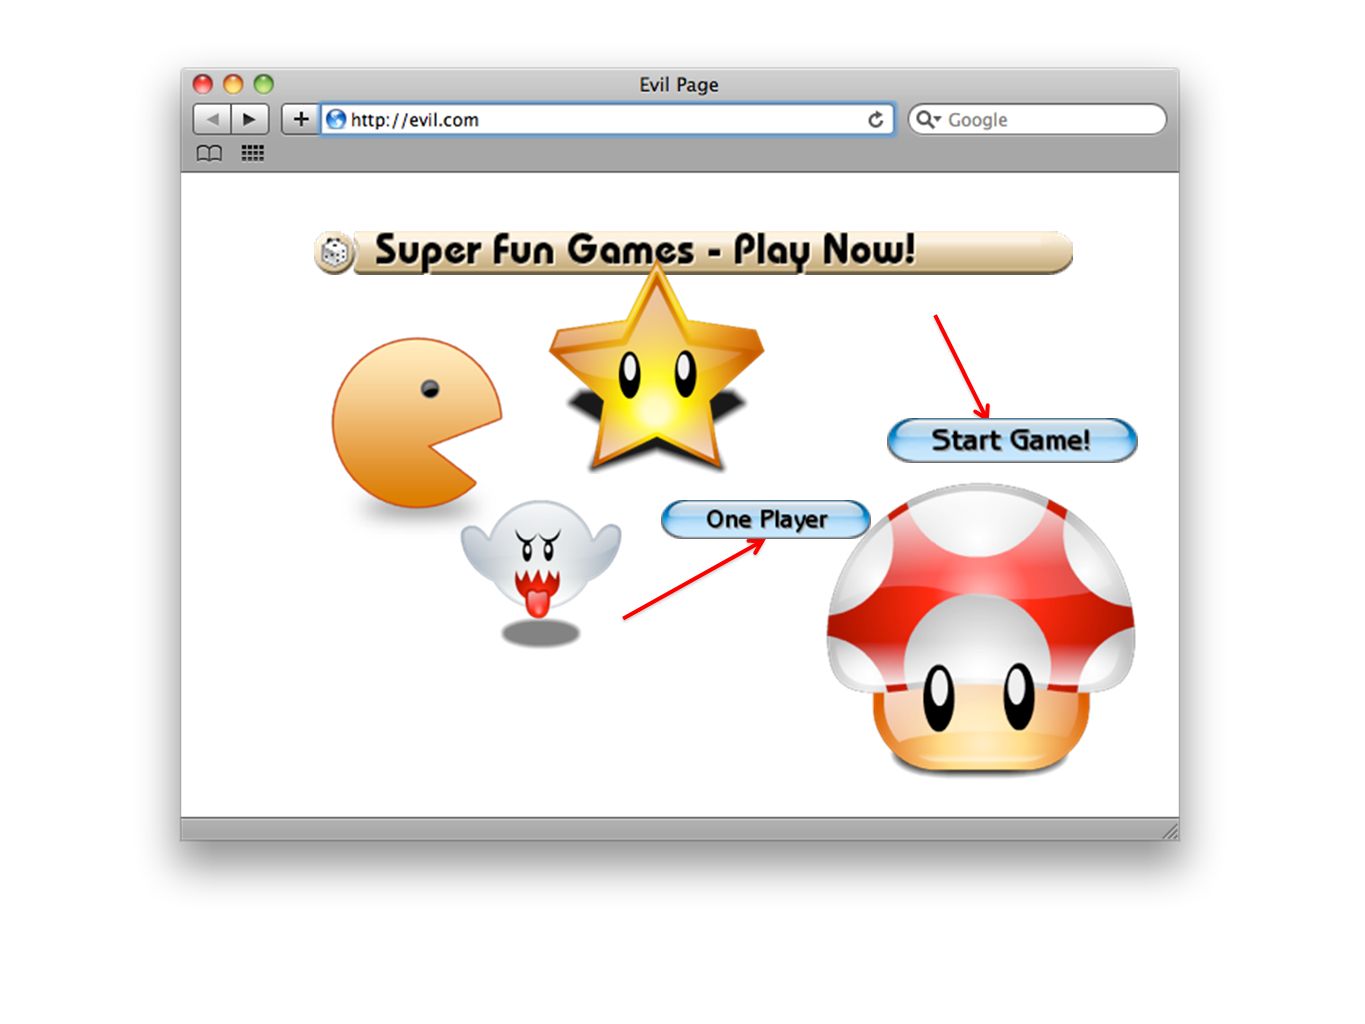Minimize the window with the yellow button

point(233,84)
